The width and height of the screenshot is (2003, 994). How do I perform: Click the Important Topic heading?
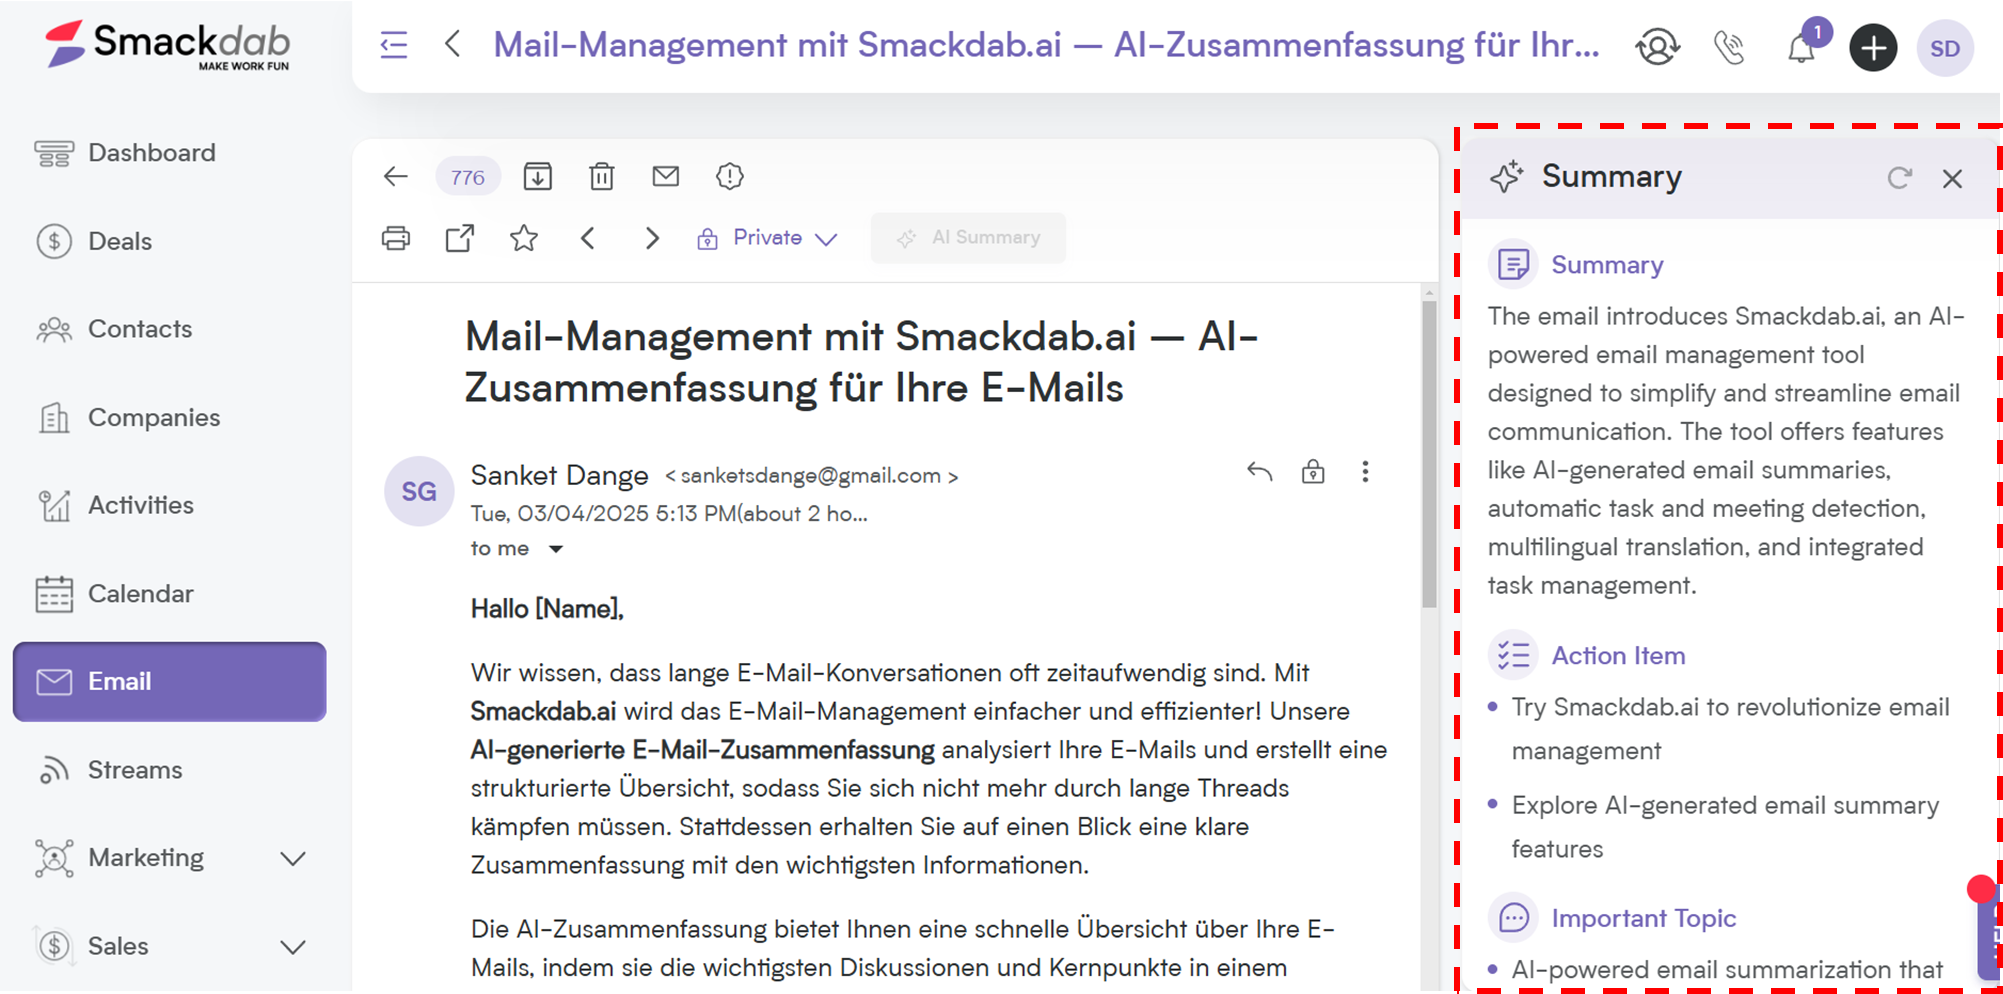click(1643, 918)
